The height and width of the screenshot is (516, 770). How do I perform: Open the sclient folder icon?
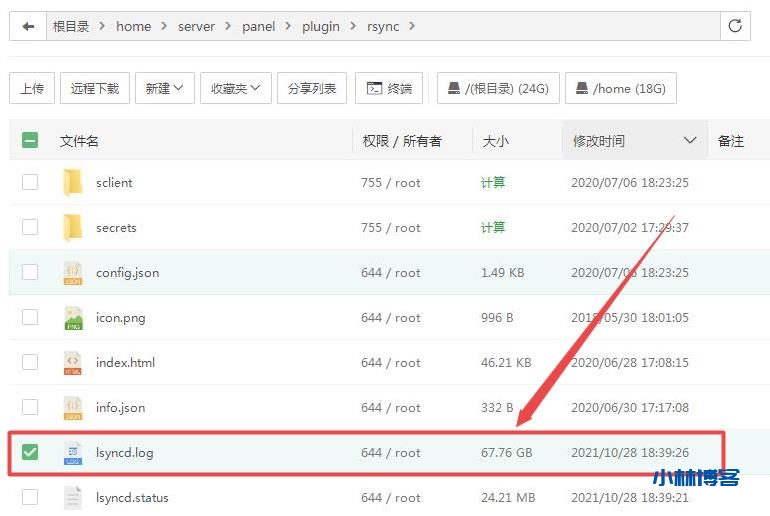(x=73, y=182)
